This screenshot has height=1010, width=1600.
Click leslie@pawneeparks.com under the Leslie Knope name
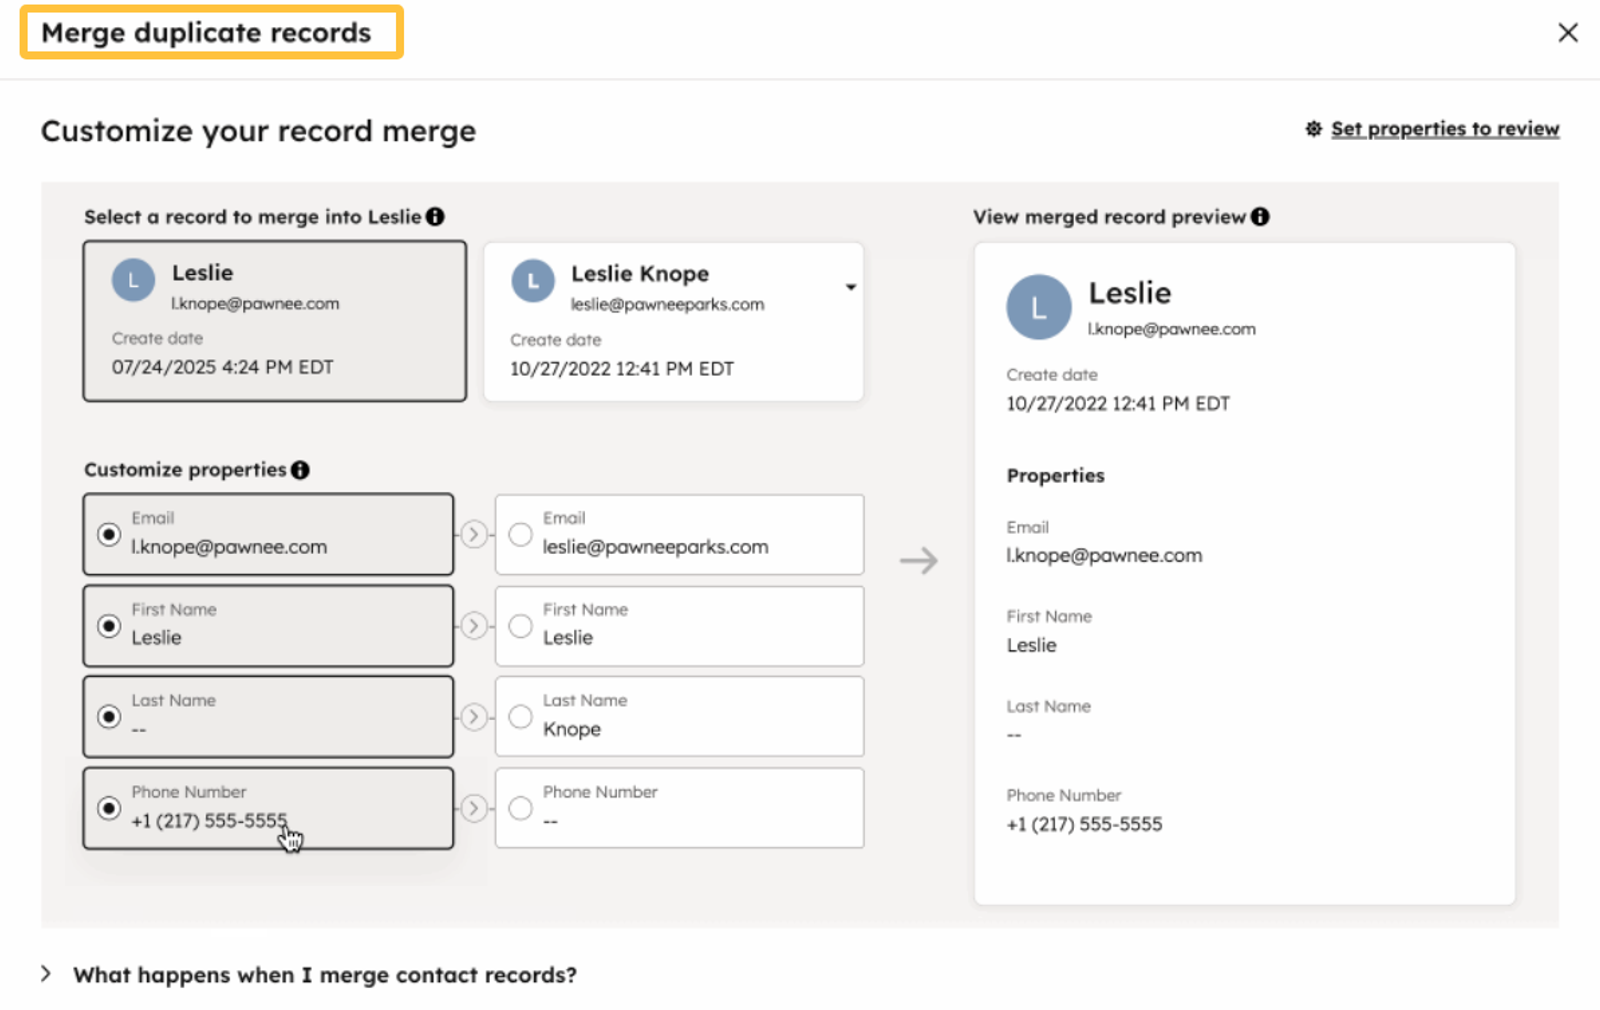667,304
